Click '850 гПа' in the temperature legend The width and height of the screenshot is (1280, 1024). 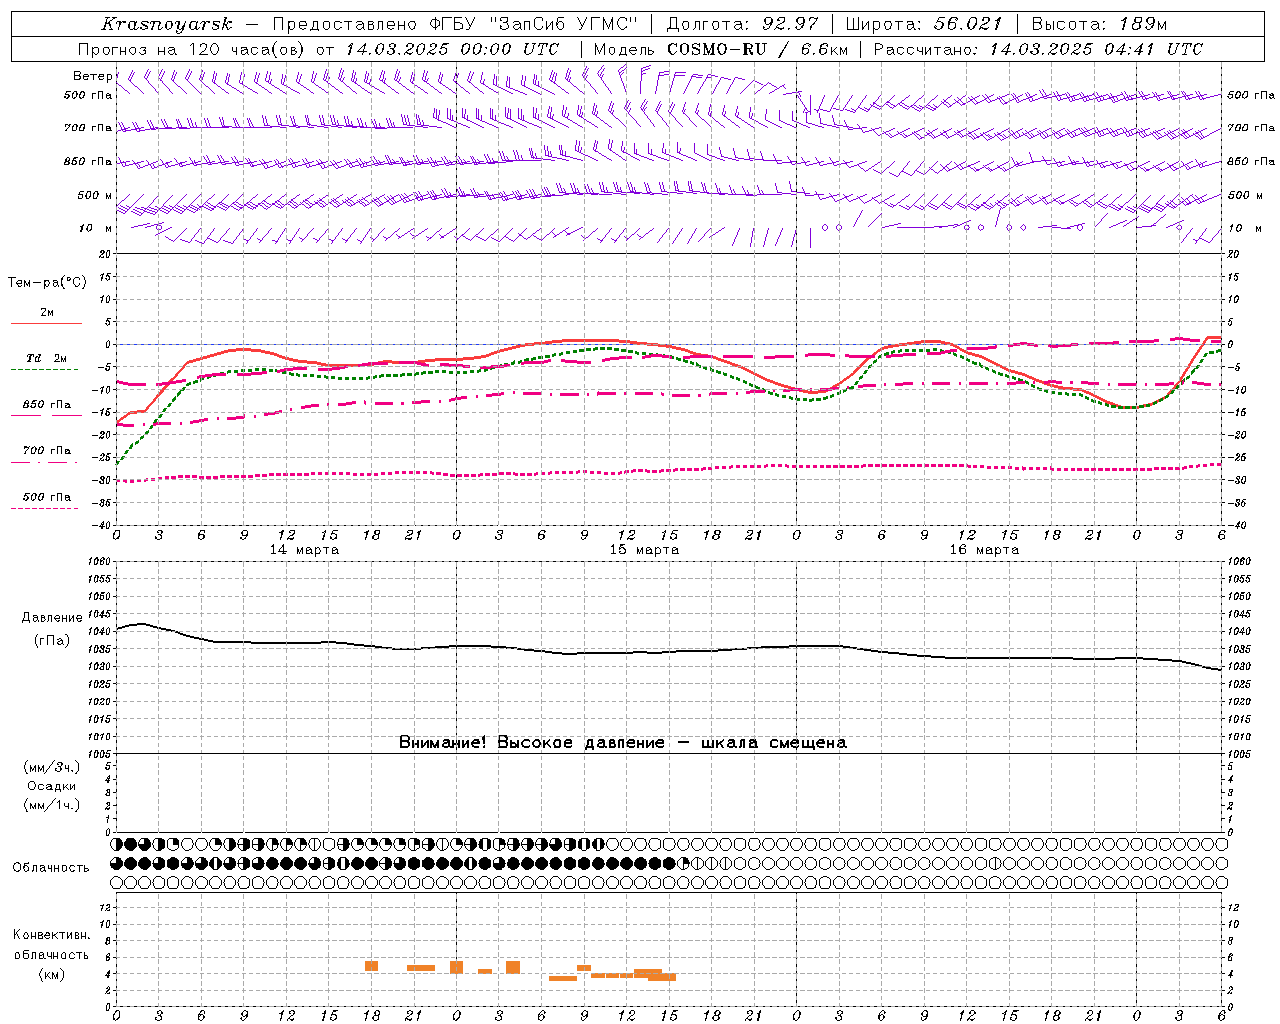pos(47,404)
